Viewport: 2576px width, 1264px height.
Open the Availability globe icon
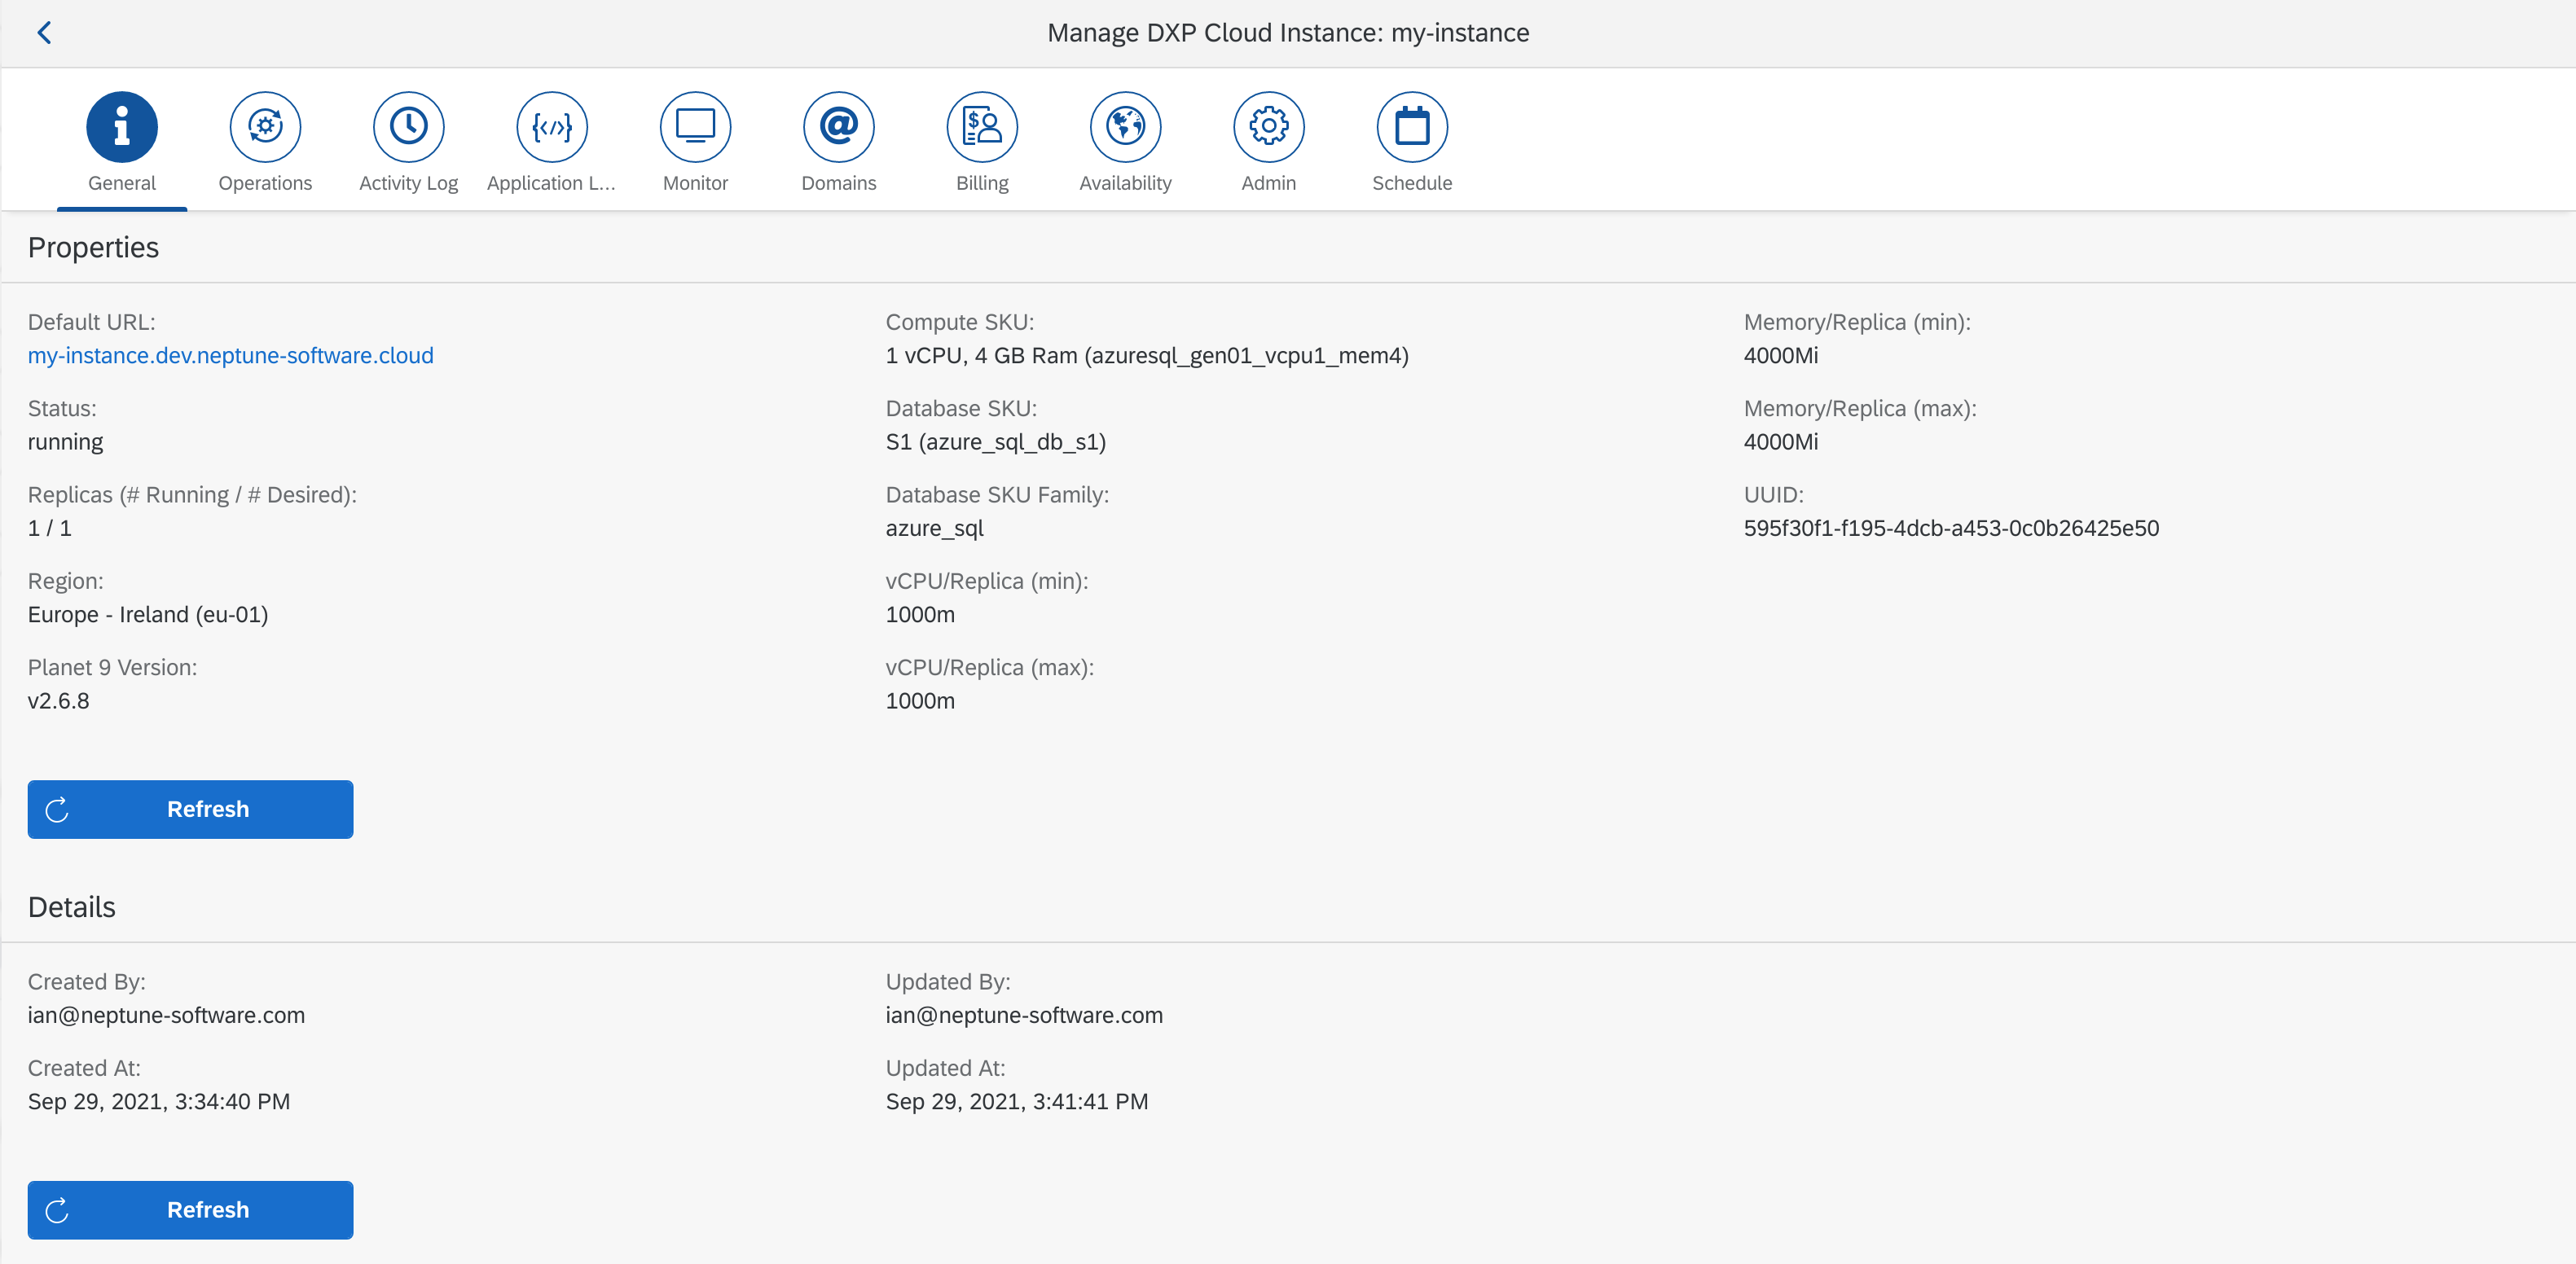point(1125,127)
